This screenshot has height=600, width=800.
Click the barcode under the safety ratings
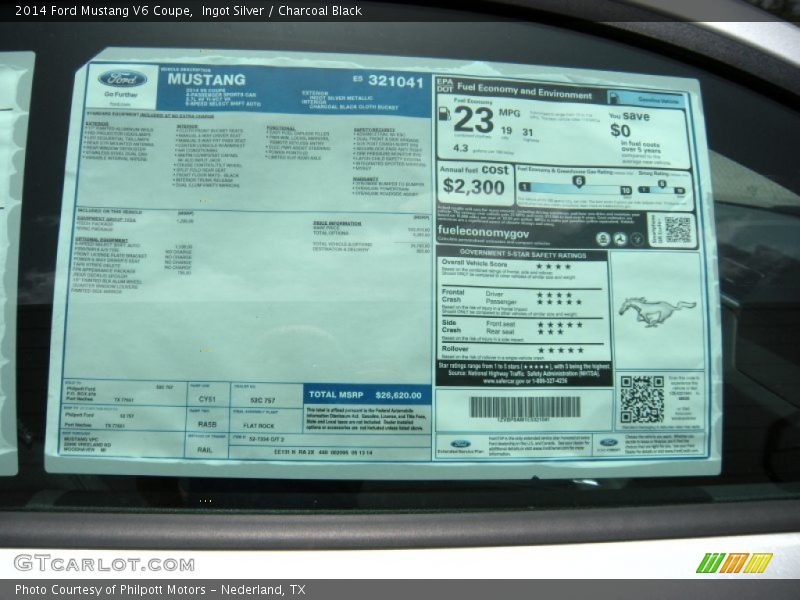524,407
